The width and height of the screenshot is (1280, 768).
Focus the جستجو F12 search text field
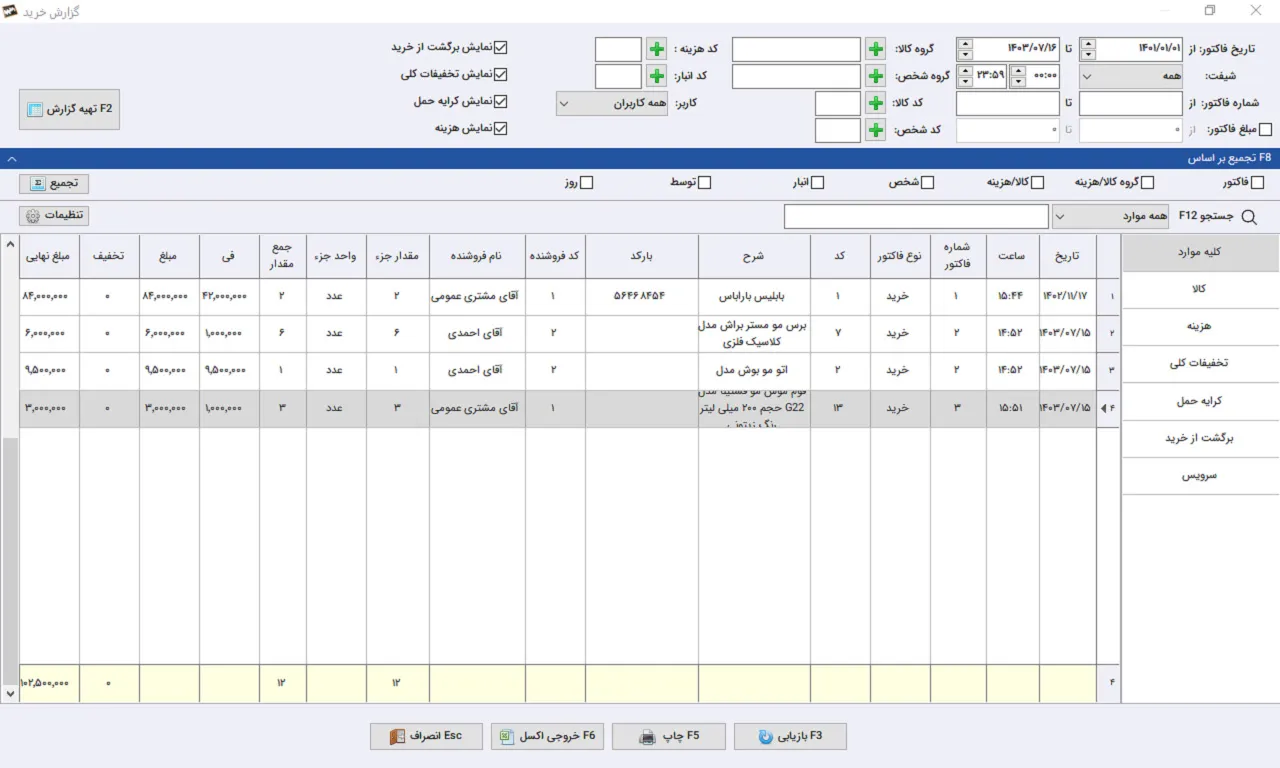click(916, 216)
